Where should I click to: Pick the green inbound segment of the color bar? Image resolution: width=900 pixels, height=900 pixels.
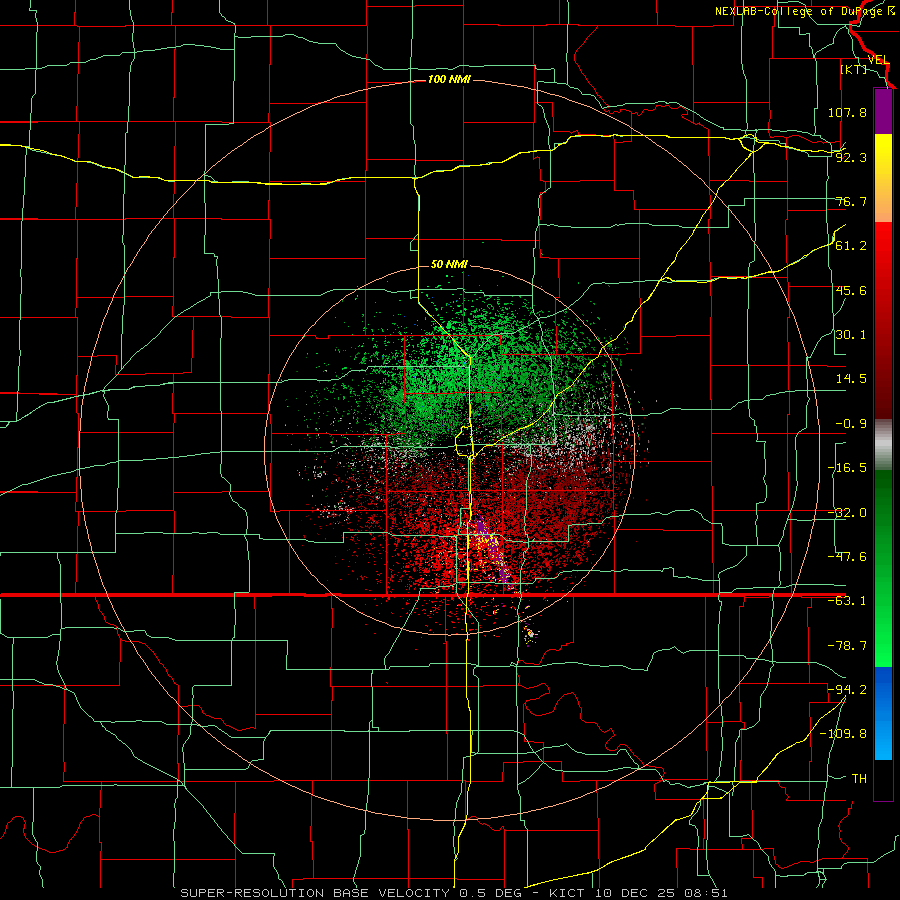(x=883, y=568)
